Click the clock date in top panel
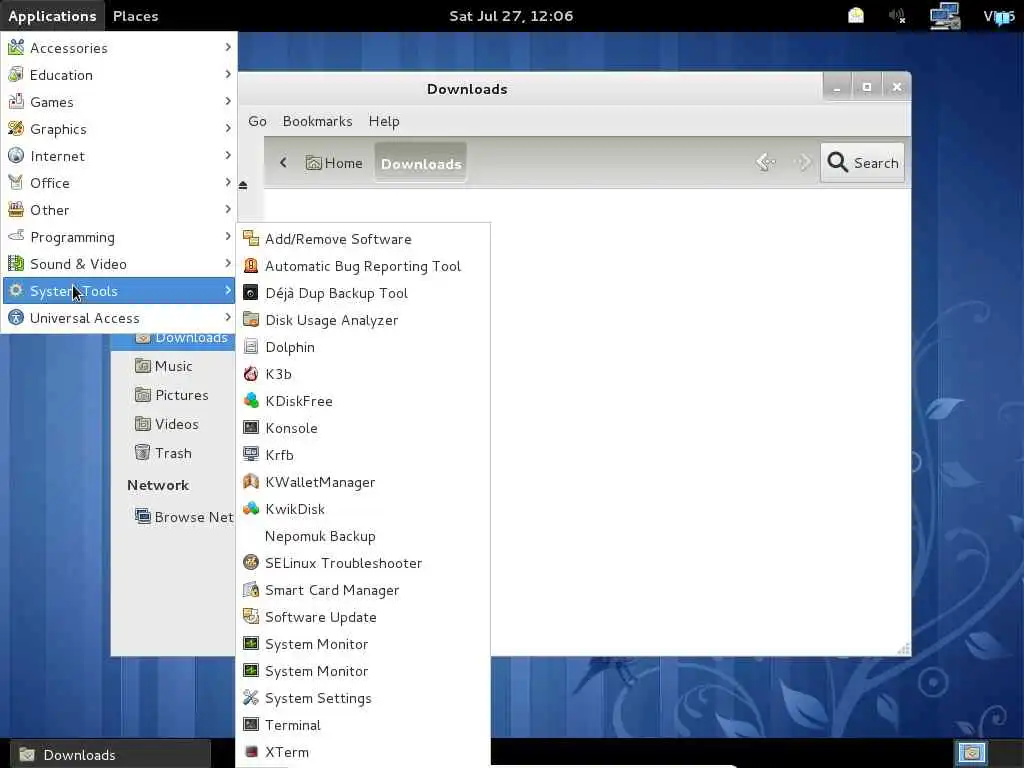This screenshot has width=1024, height=768. [x=511, y=16]
